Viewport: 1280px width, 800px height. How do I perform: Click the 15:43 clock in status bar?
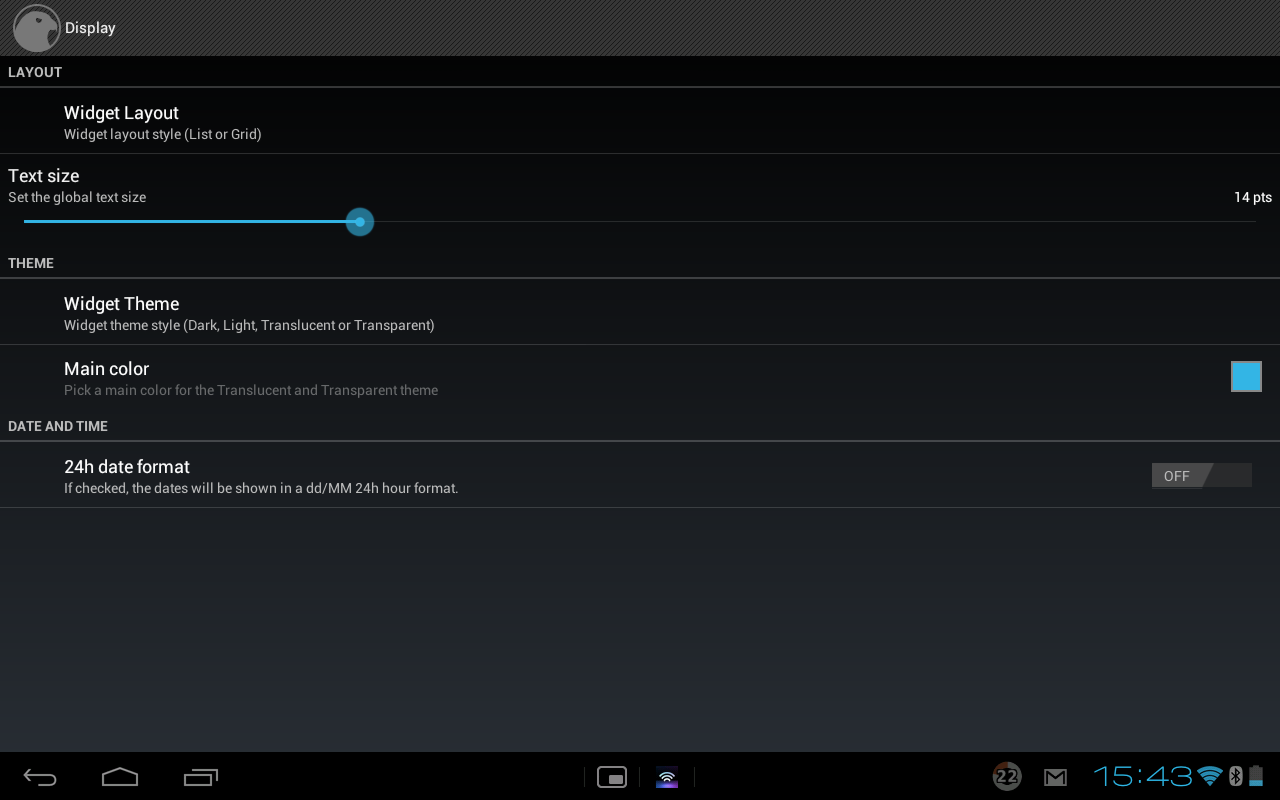(1142, 776)
